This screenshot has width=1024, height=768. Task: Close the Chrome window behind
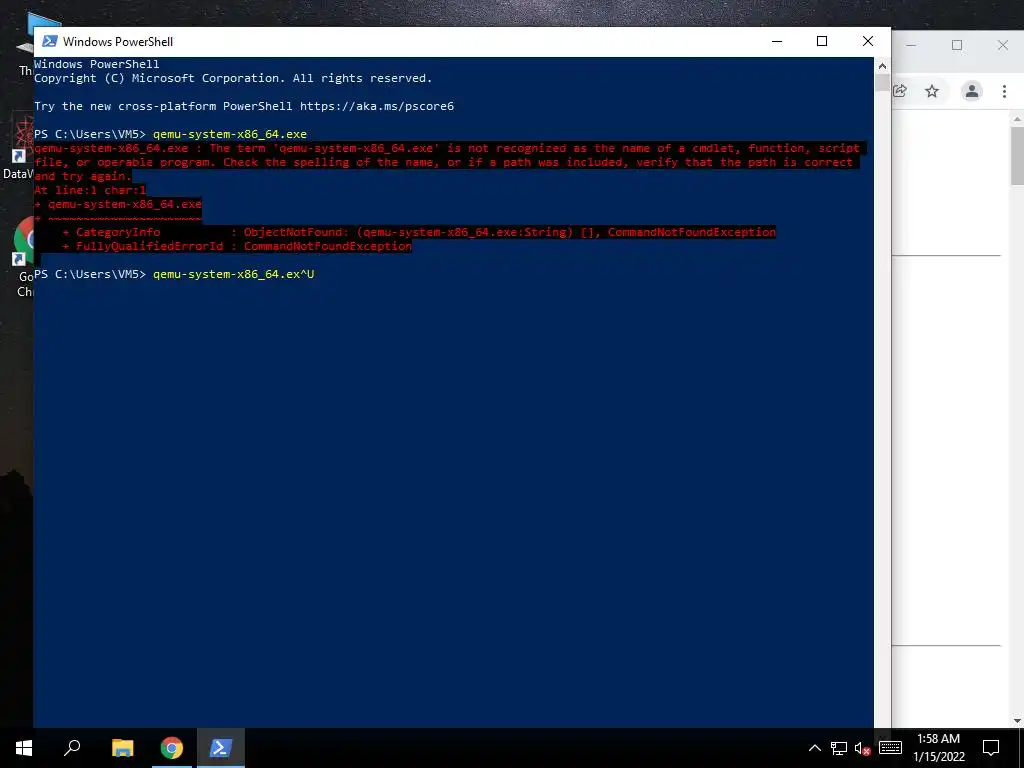pyautogui.click(x=1002, y=45)
